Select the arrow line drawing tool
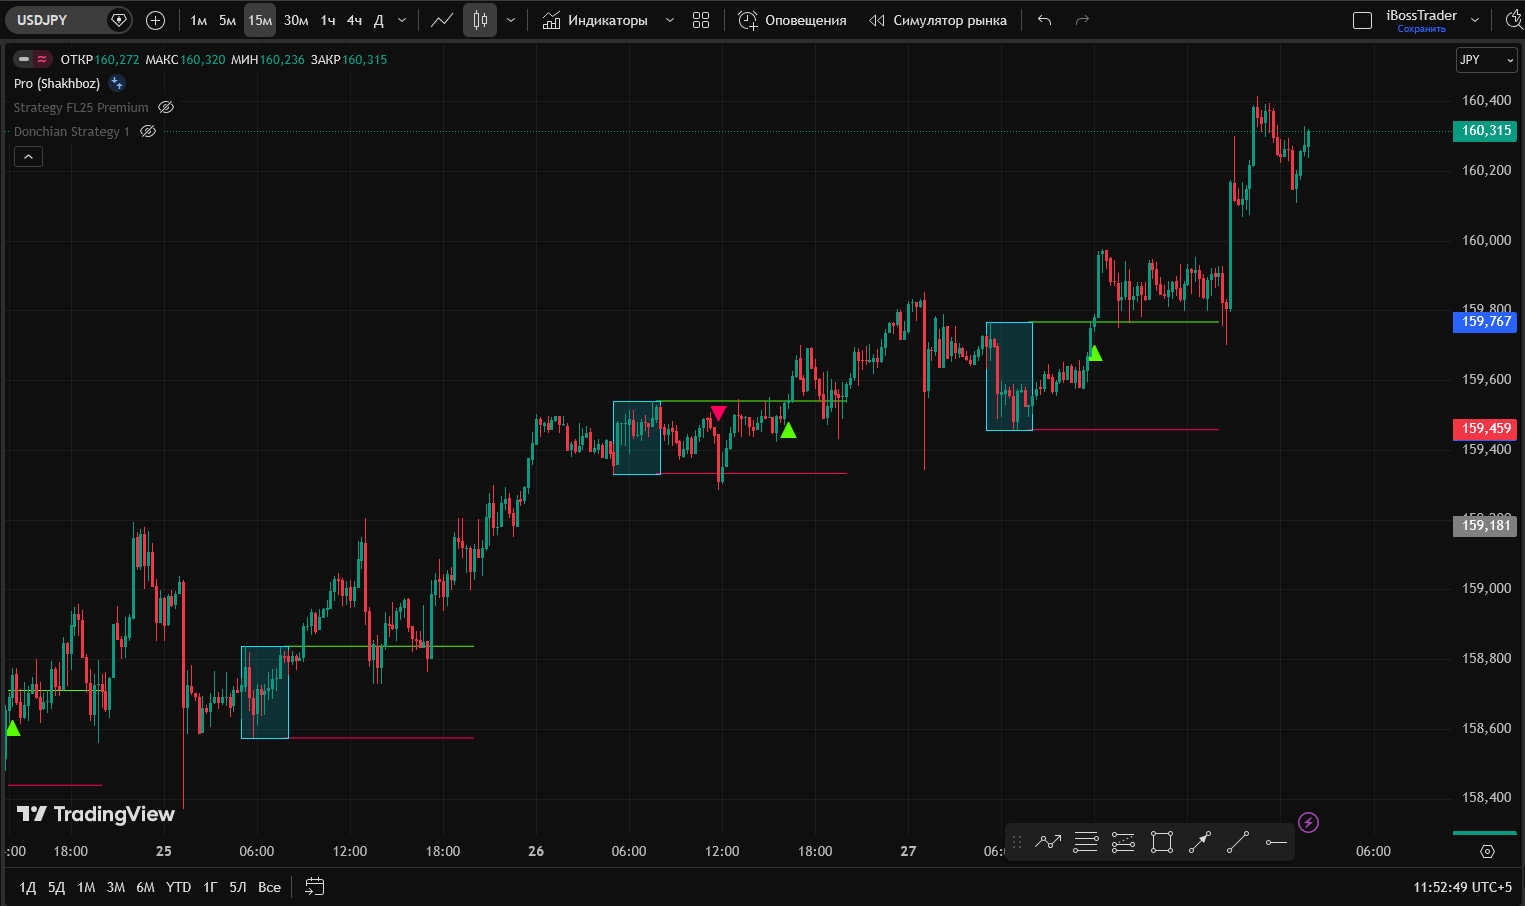 (x=1200, y=842)
